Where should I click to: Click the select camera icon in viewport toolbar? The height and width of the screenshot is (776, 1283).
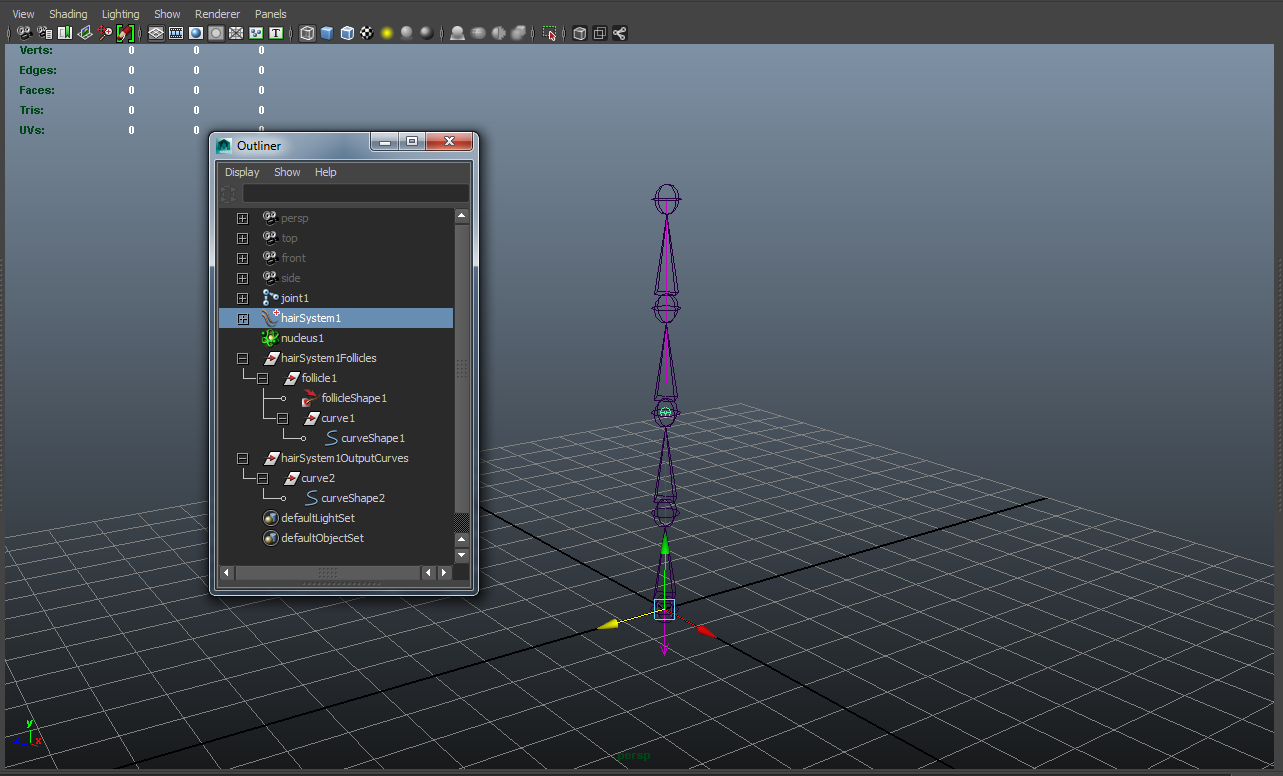pyautogui.click(x=22, y=33)
